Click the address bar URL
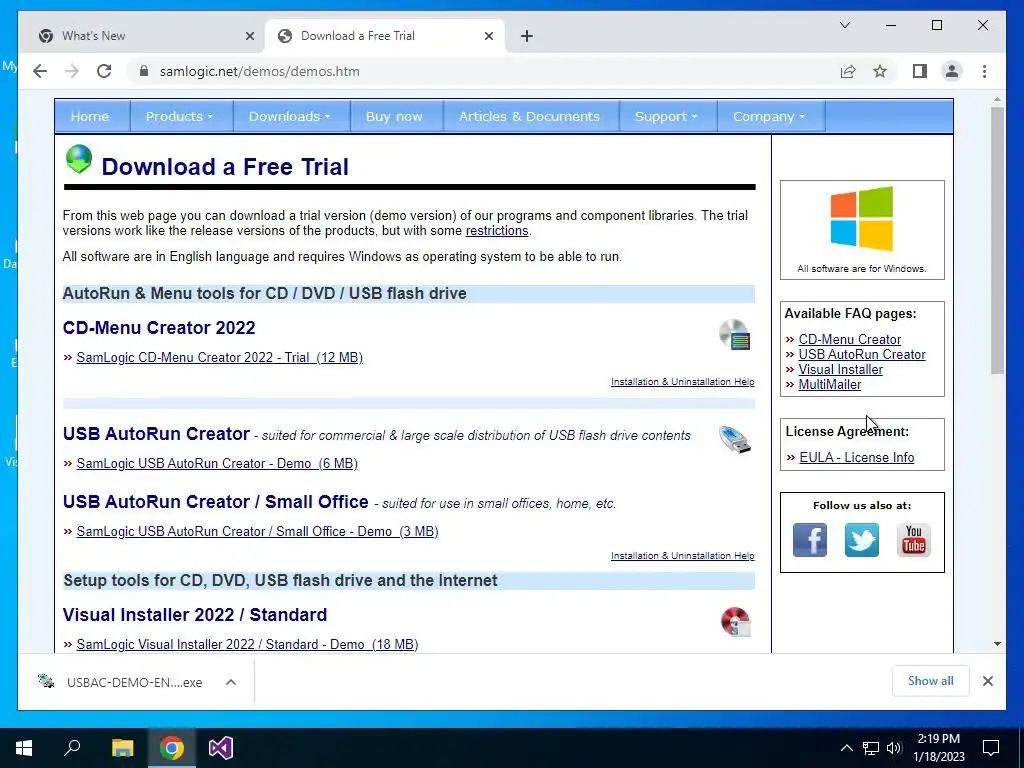The image size is (1024, 768). [x=259, y=71]
